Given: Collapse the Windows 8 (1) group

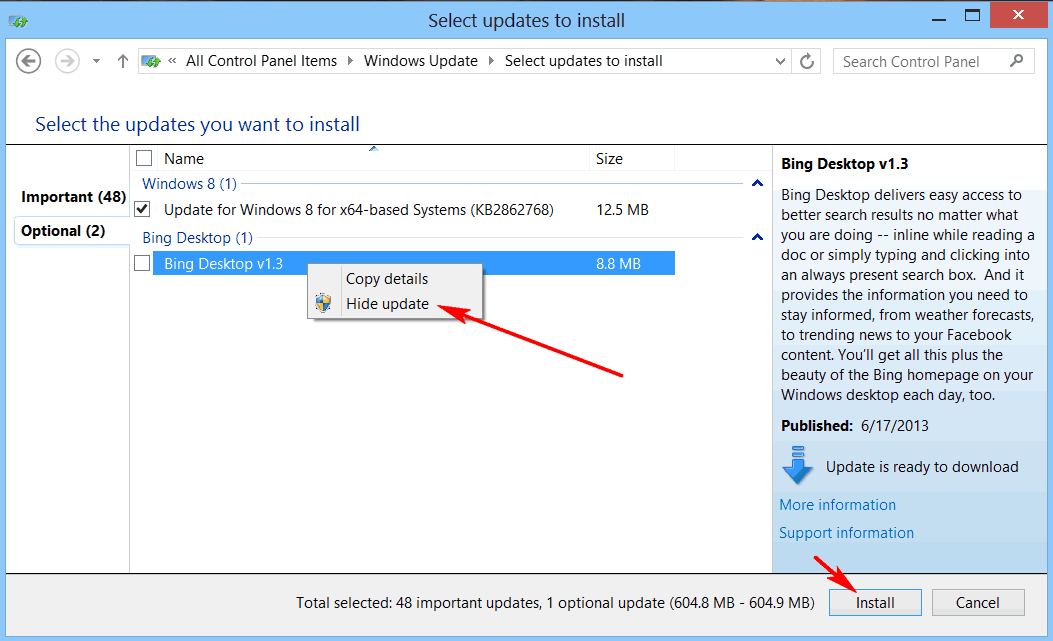Looking at the screenshot, I should pyautogui.click(x=758, y=183).
